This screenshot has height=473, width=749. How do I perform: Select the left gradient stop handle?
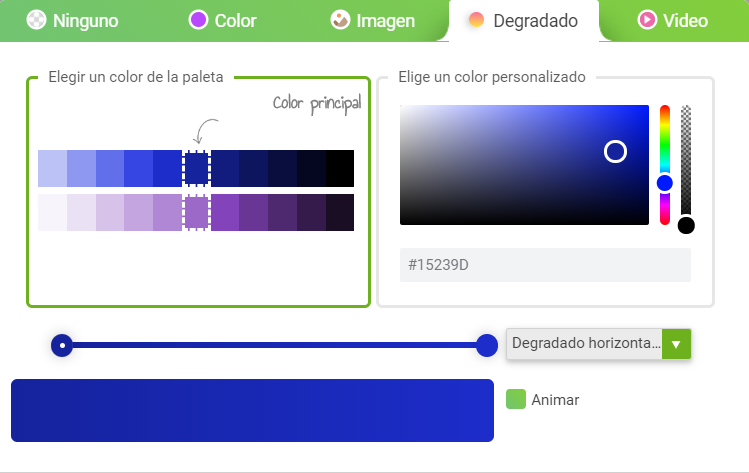click(x=62, y=345)
